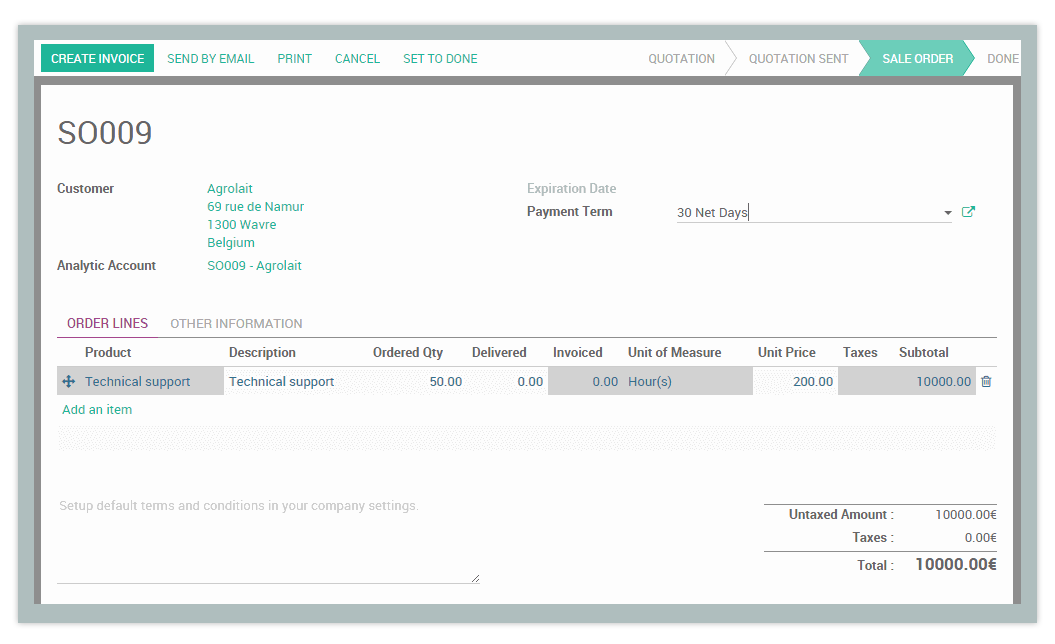The width and height of the screenshot is (1055, 644).
Task: Select the Quotation stage in the status bar
Action: coord(681,58)
